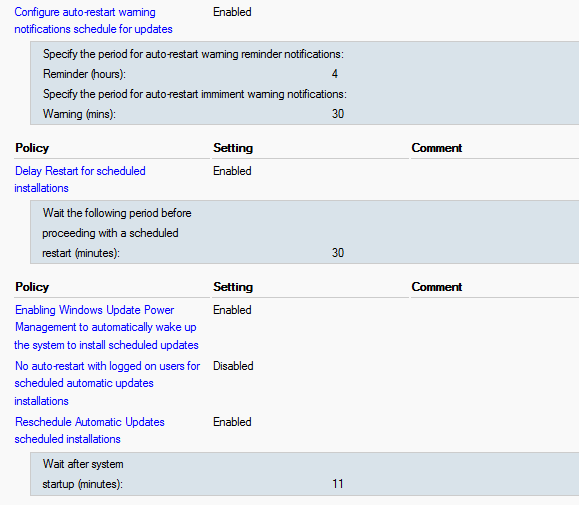Click Policy column header above Delay Restart
Screen dimensions: 579x505
tap(32, 148)
